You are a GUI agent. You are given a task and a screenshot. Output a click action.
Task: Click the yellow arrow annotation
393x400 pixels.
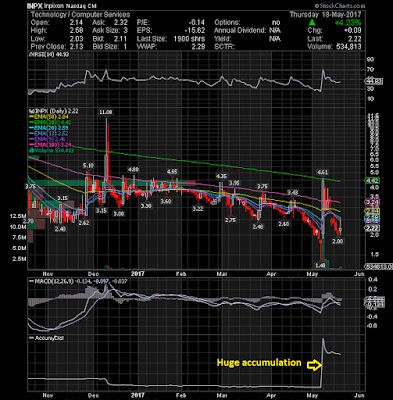[x=314, y=365]
